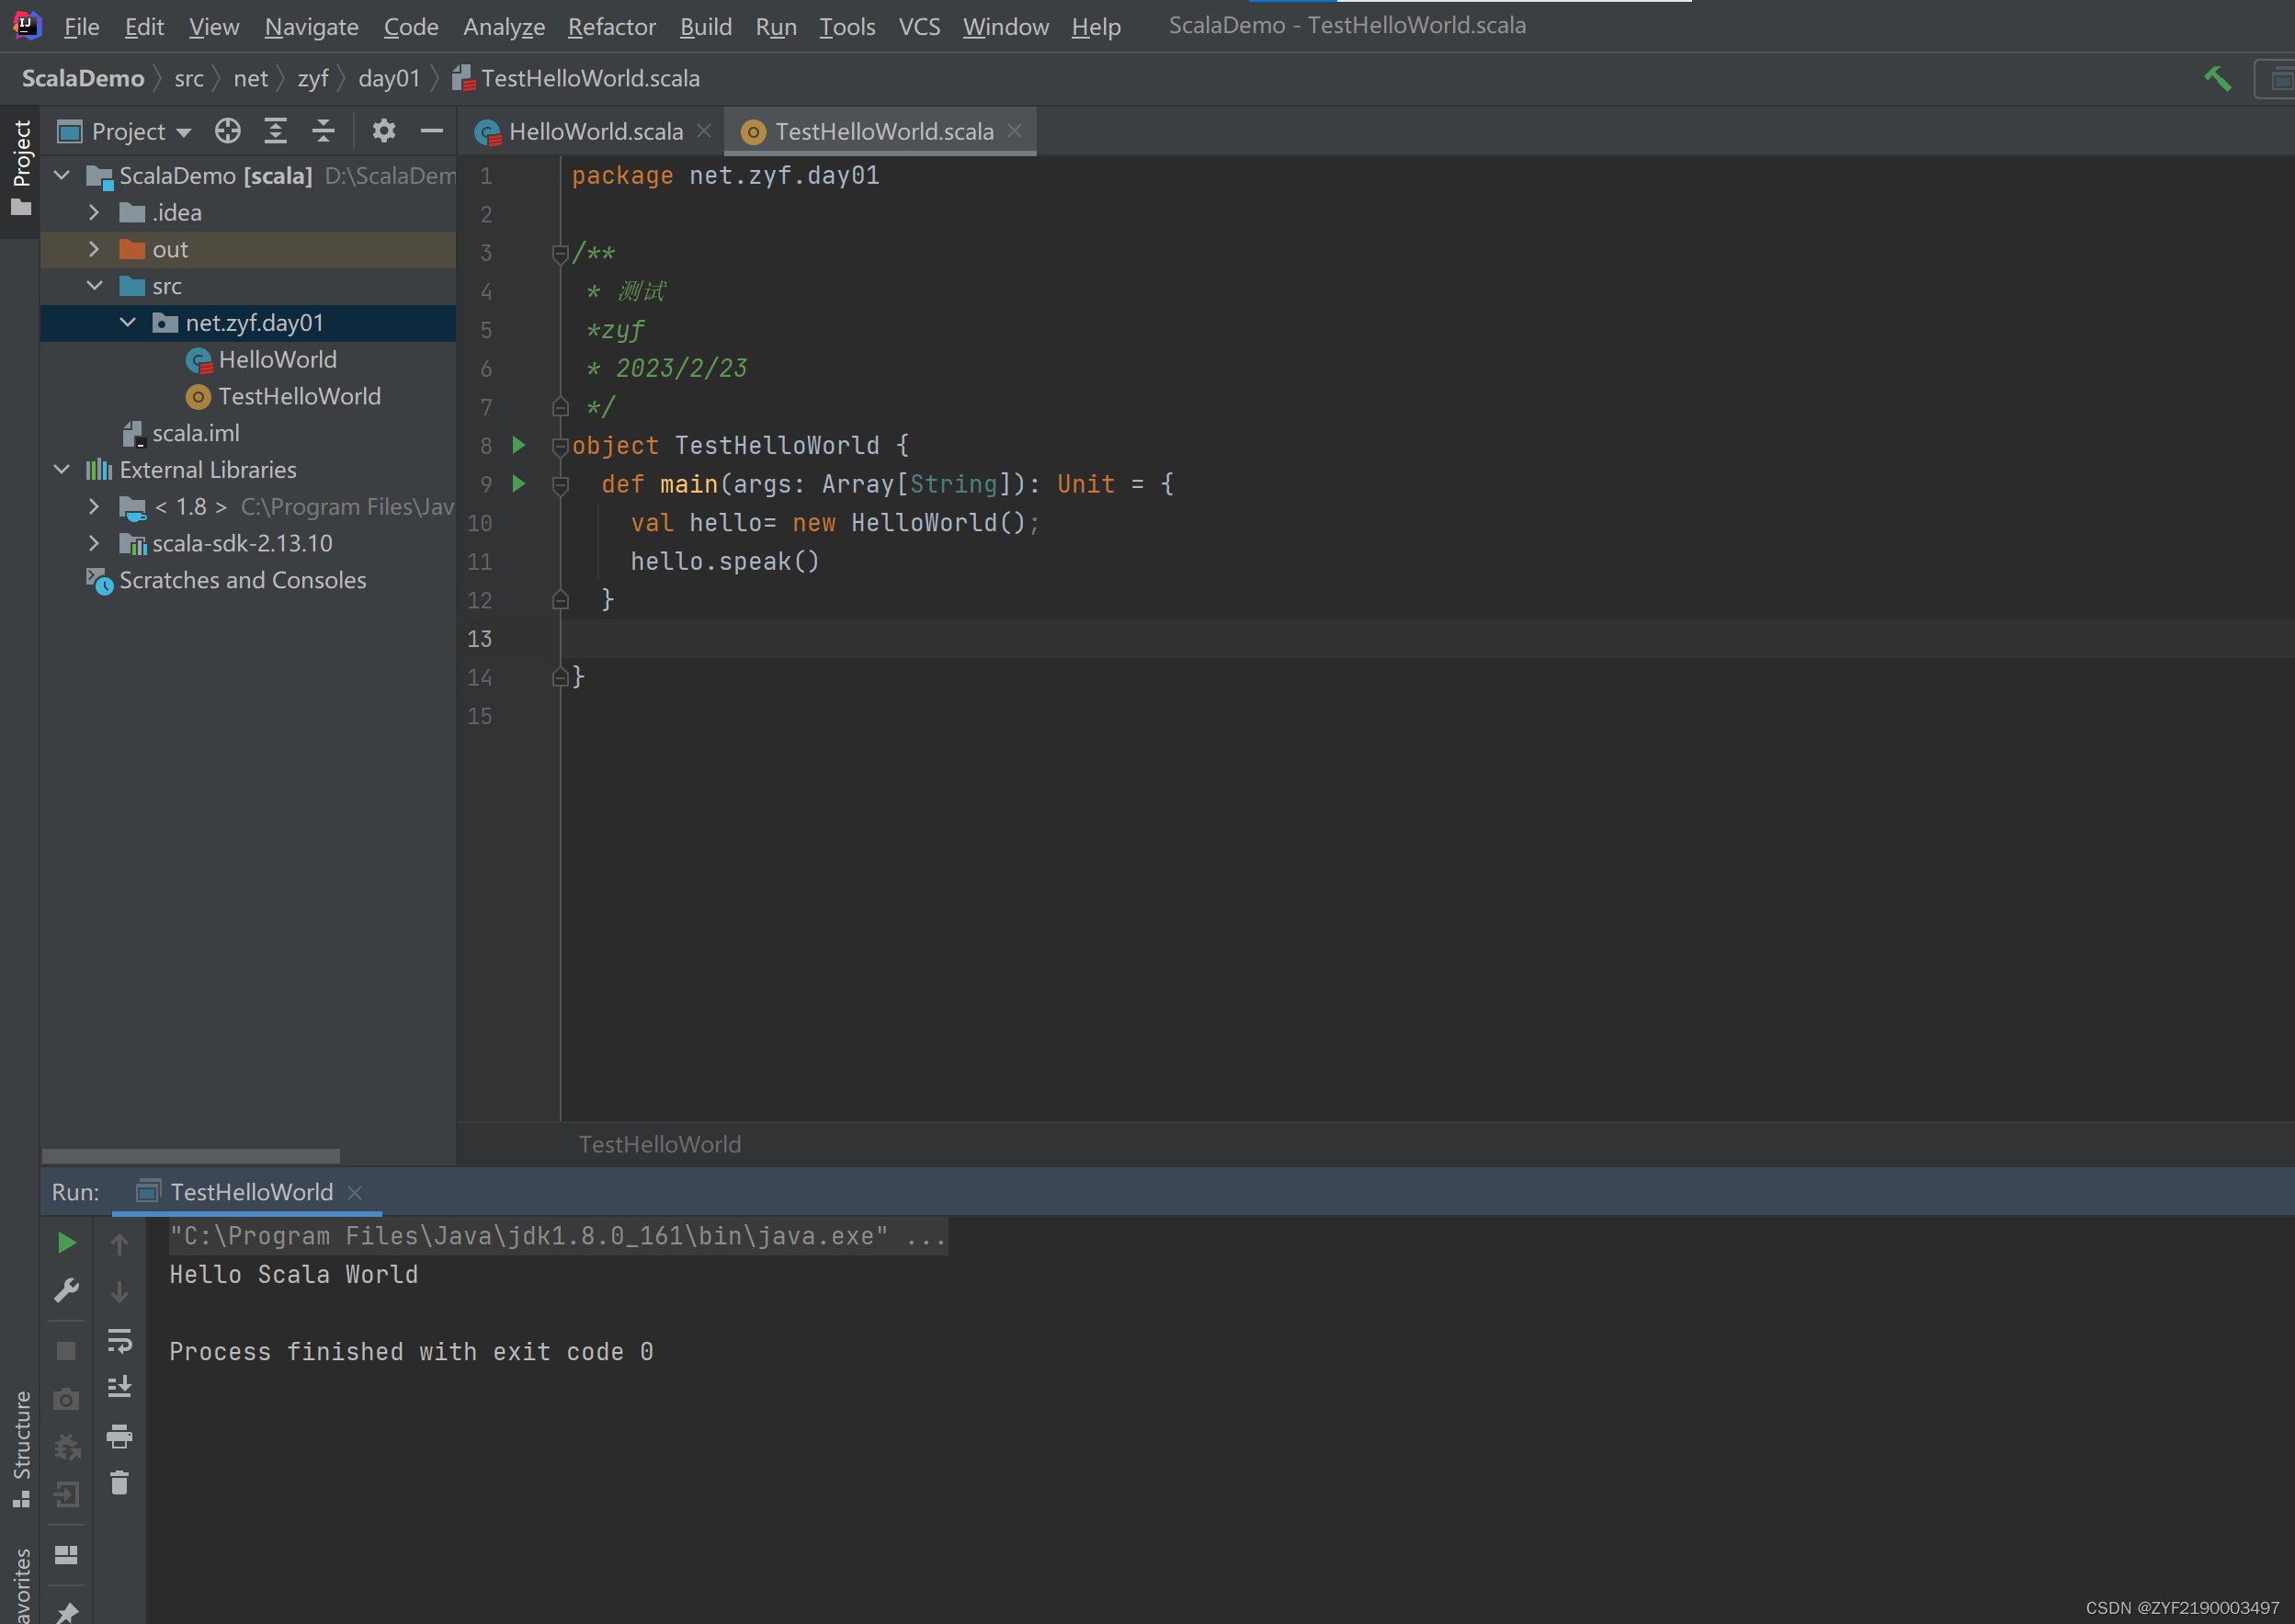The height and width of the screenshot is (1624, 2295).
Task: Toggle scroll to end in Run console
Action: tap(119, 1387)
